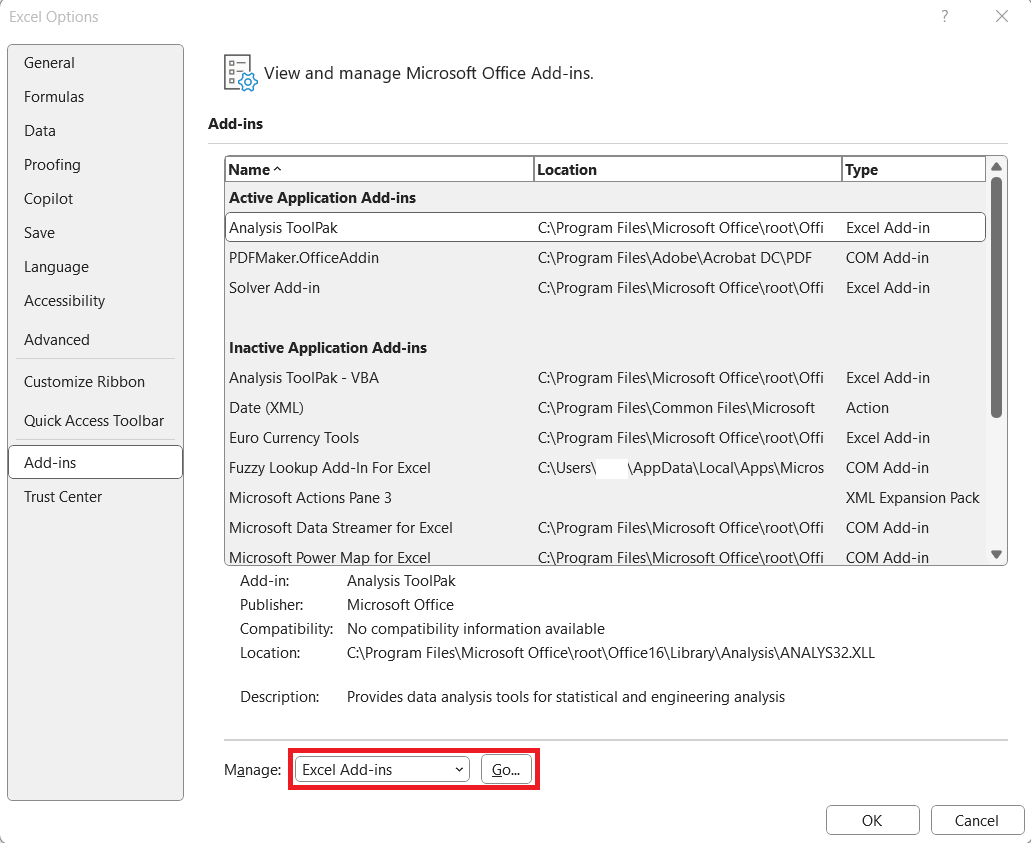Open dialog help question mark

(x=945, y=16)
